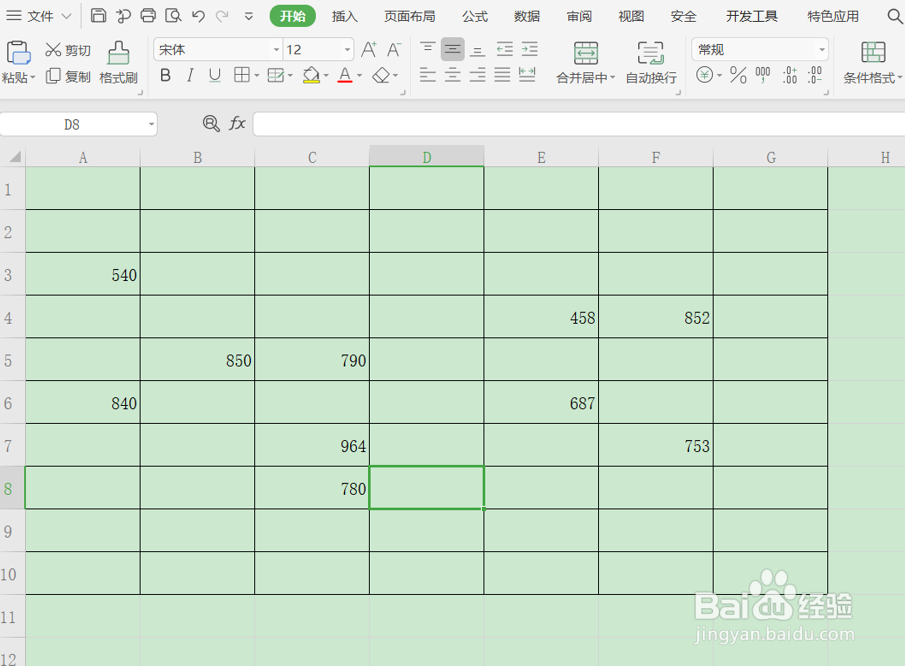Apply the yellow fill color bucket

click(311, 75)
